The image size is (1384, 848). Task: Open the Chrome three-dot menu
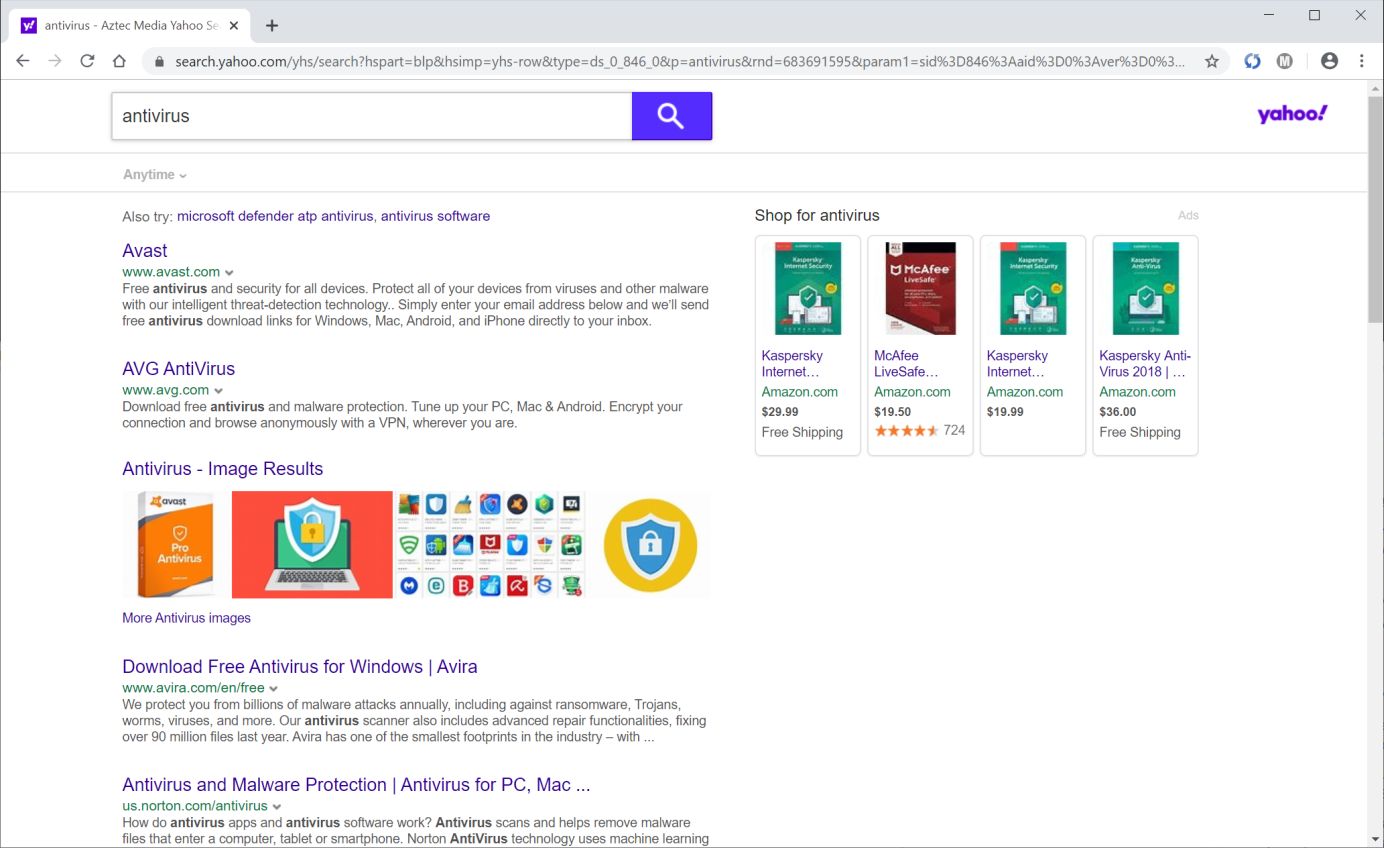point(1361,61)
